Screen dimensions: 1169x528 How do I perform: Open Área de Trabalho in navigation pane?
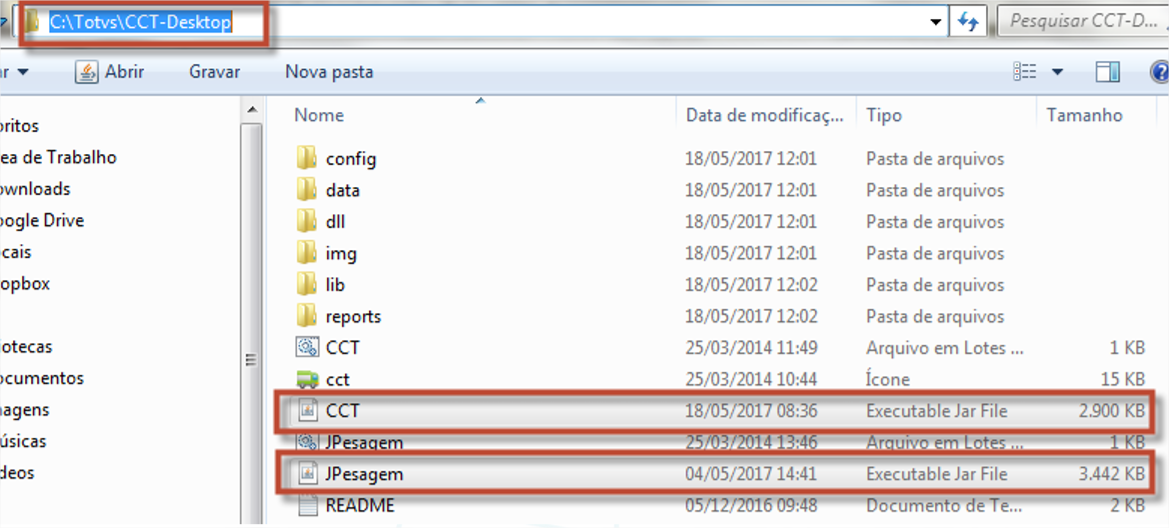point(58,158)
